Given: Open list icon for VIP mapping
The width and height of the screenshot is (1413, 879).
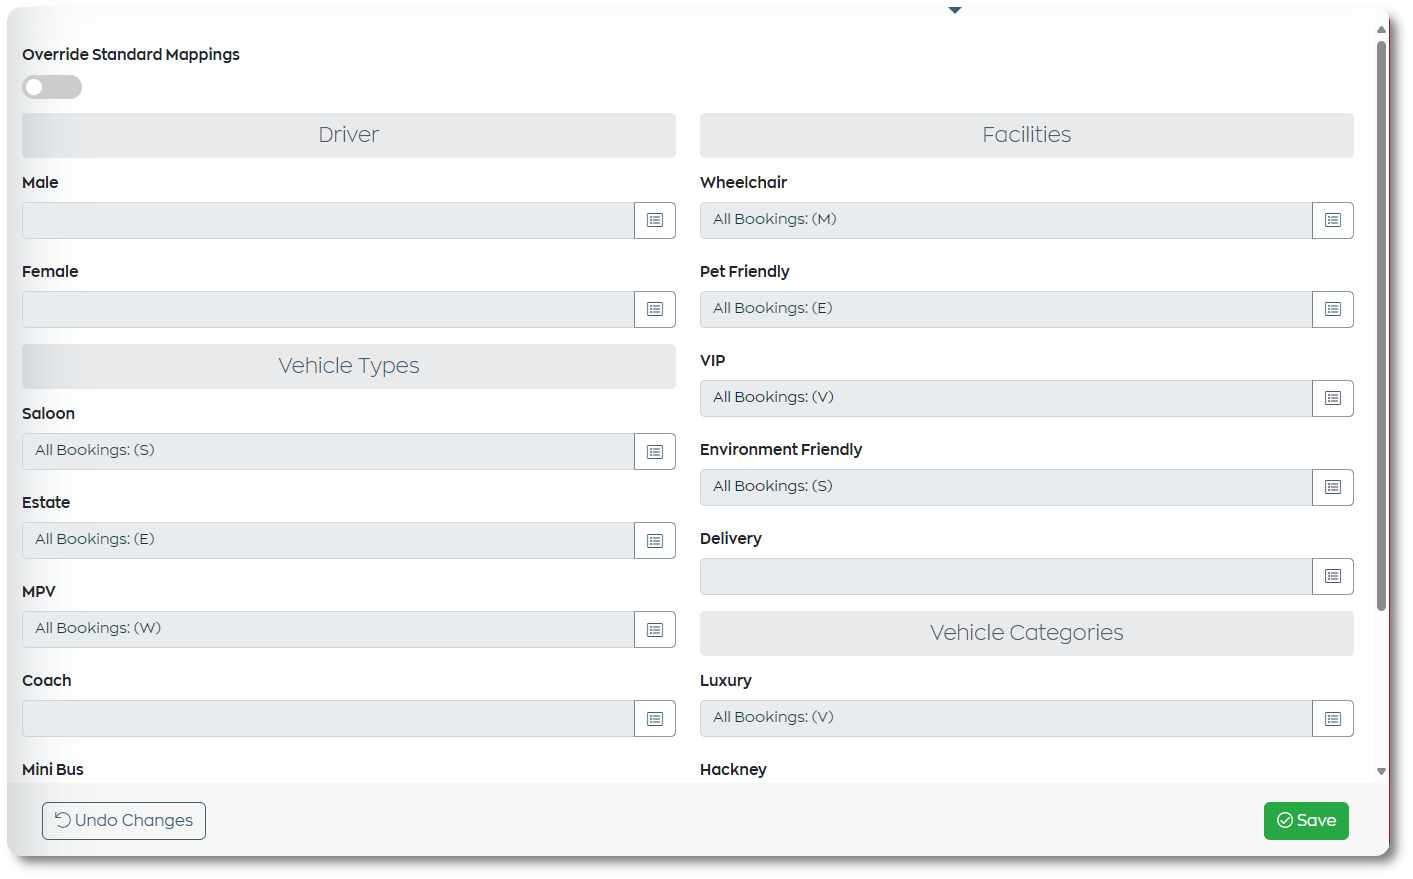Looking at the screenshot, I should [x=1333, y=398].
